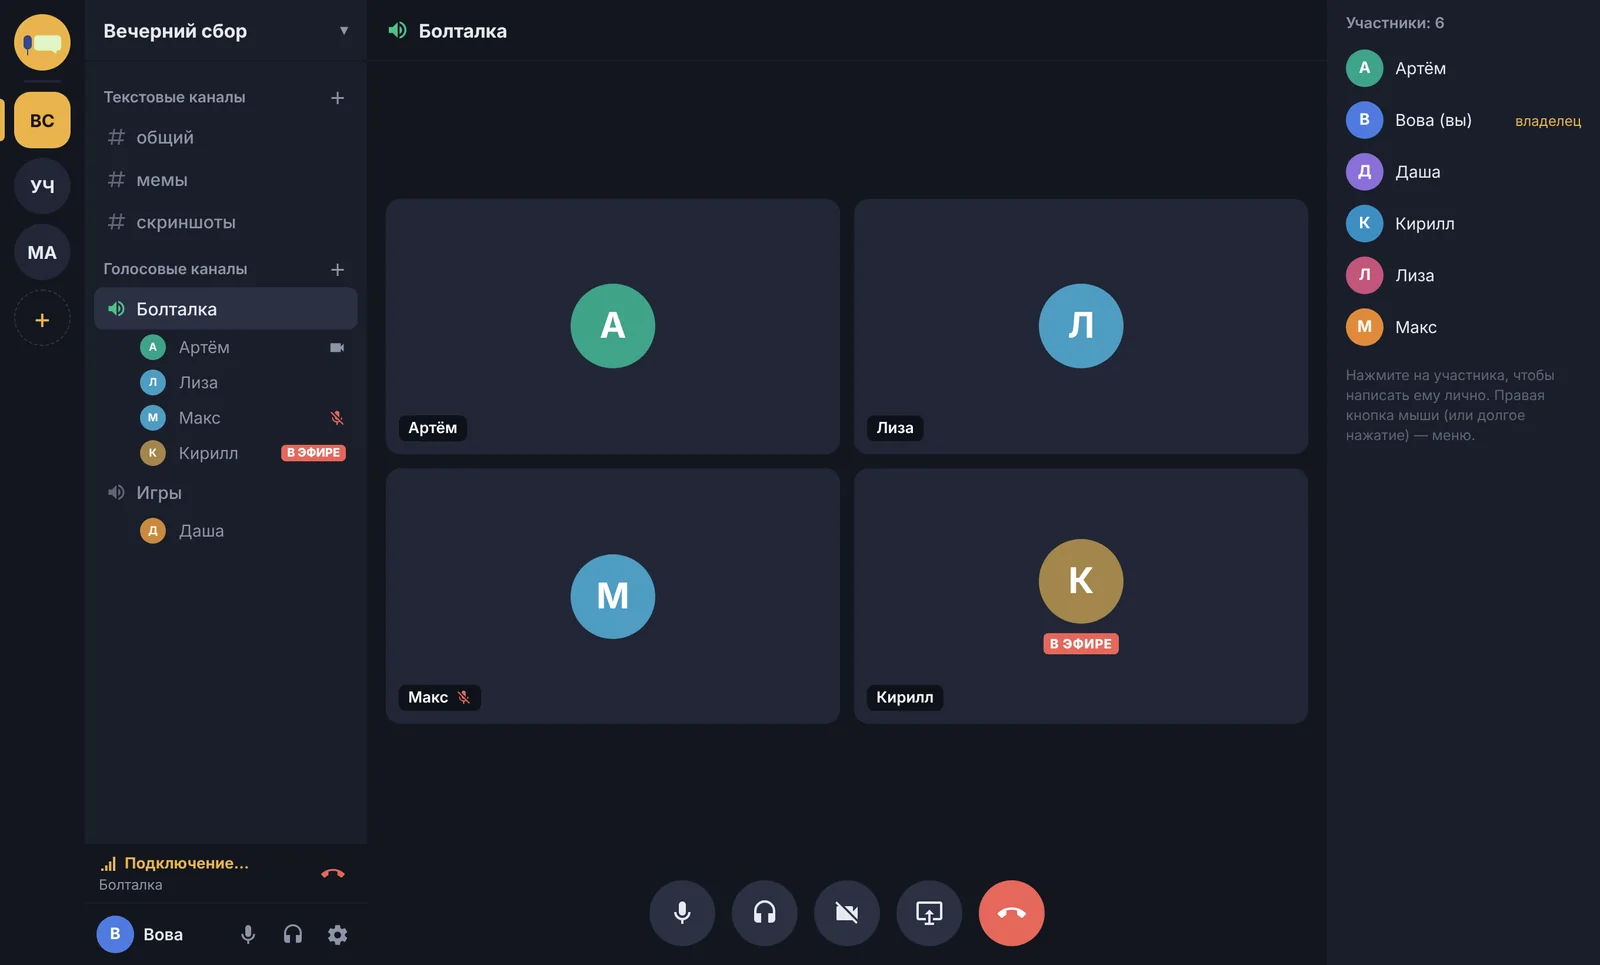Click Вова's avatar in user panel
The image size is (1600, 965).
point(115,934)
